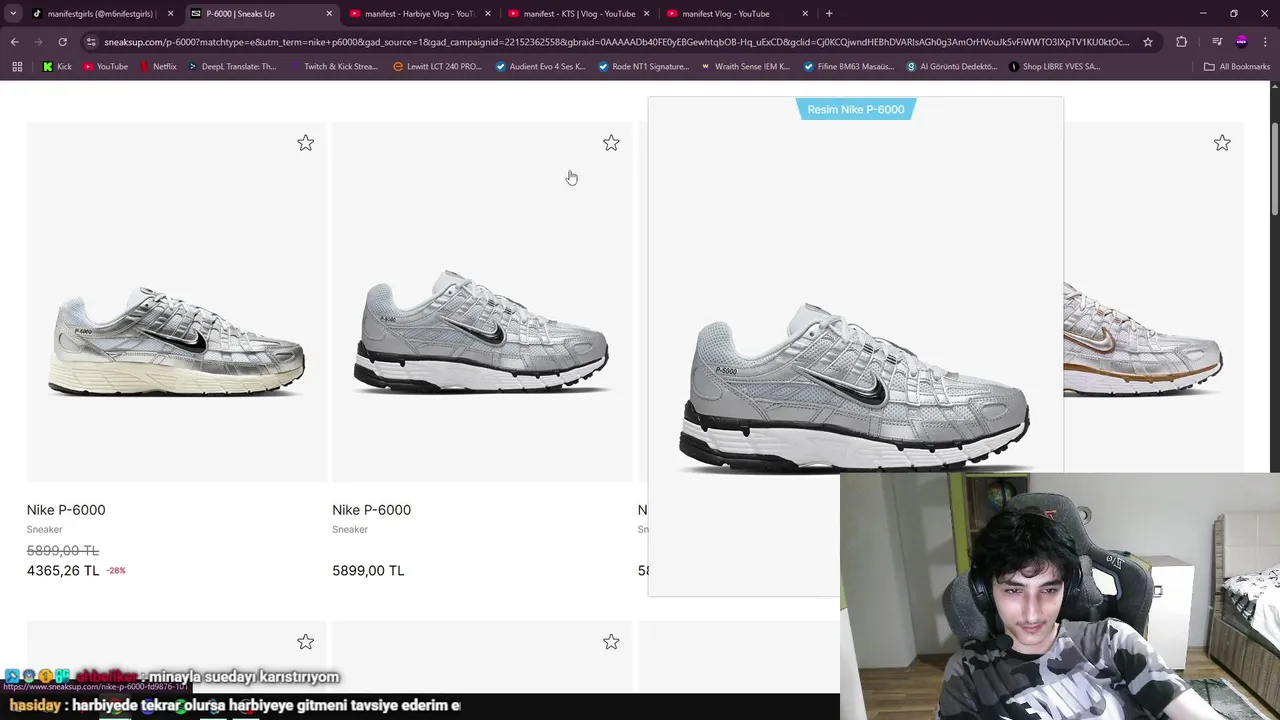Open the DeepL Translate bookmark
The image size is (1280, 720).
point(231,66)
